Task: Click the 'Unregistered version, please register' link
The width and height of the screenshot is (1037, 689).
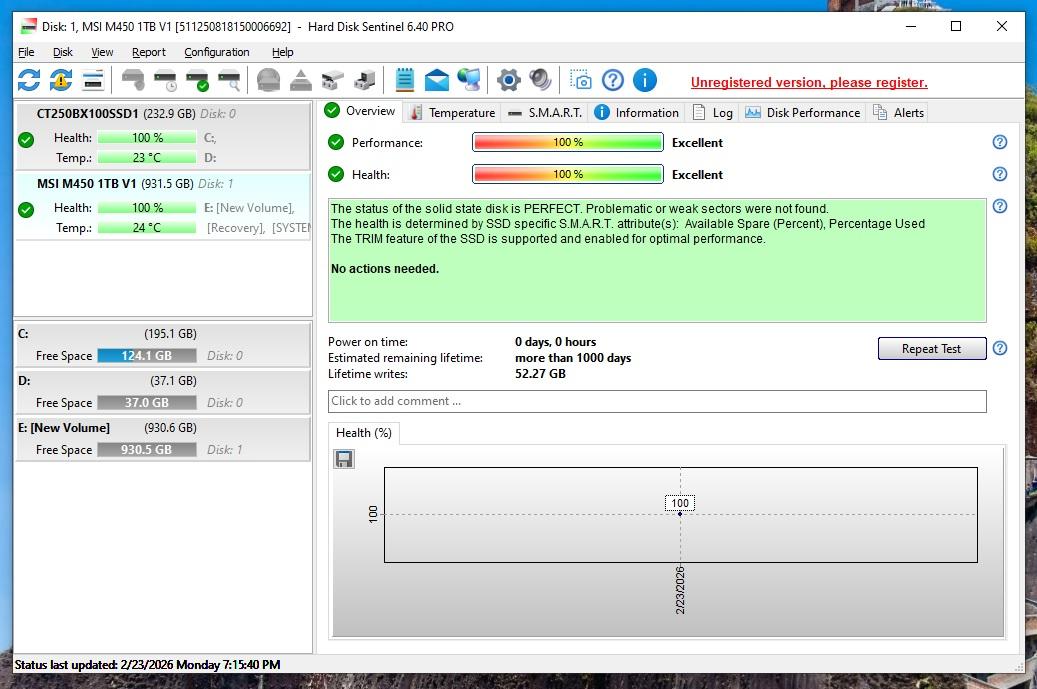Action: [x=809, y=82]
